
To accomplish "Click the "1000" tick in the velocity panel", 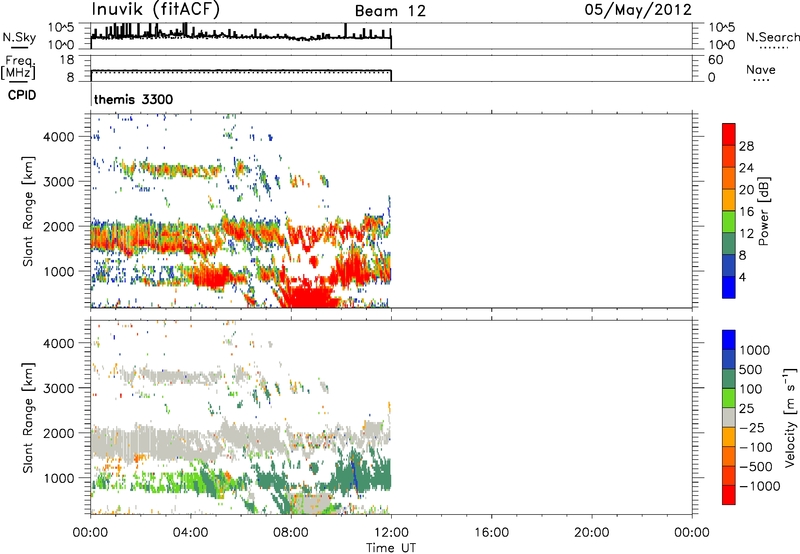I will pos(59,477).
